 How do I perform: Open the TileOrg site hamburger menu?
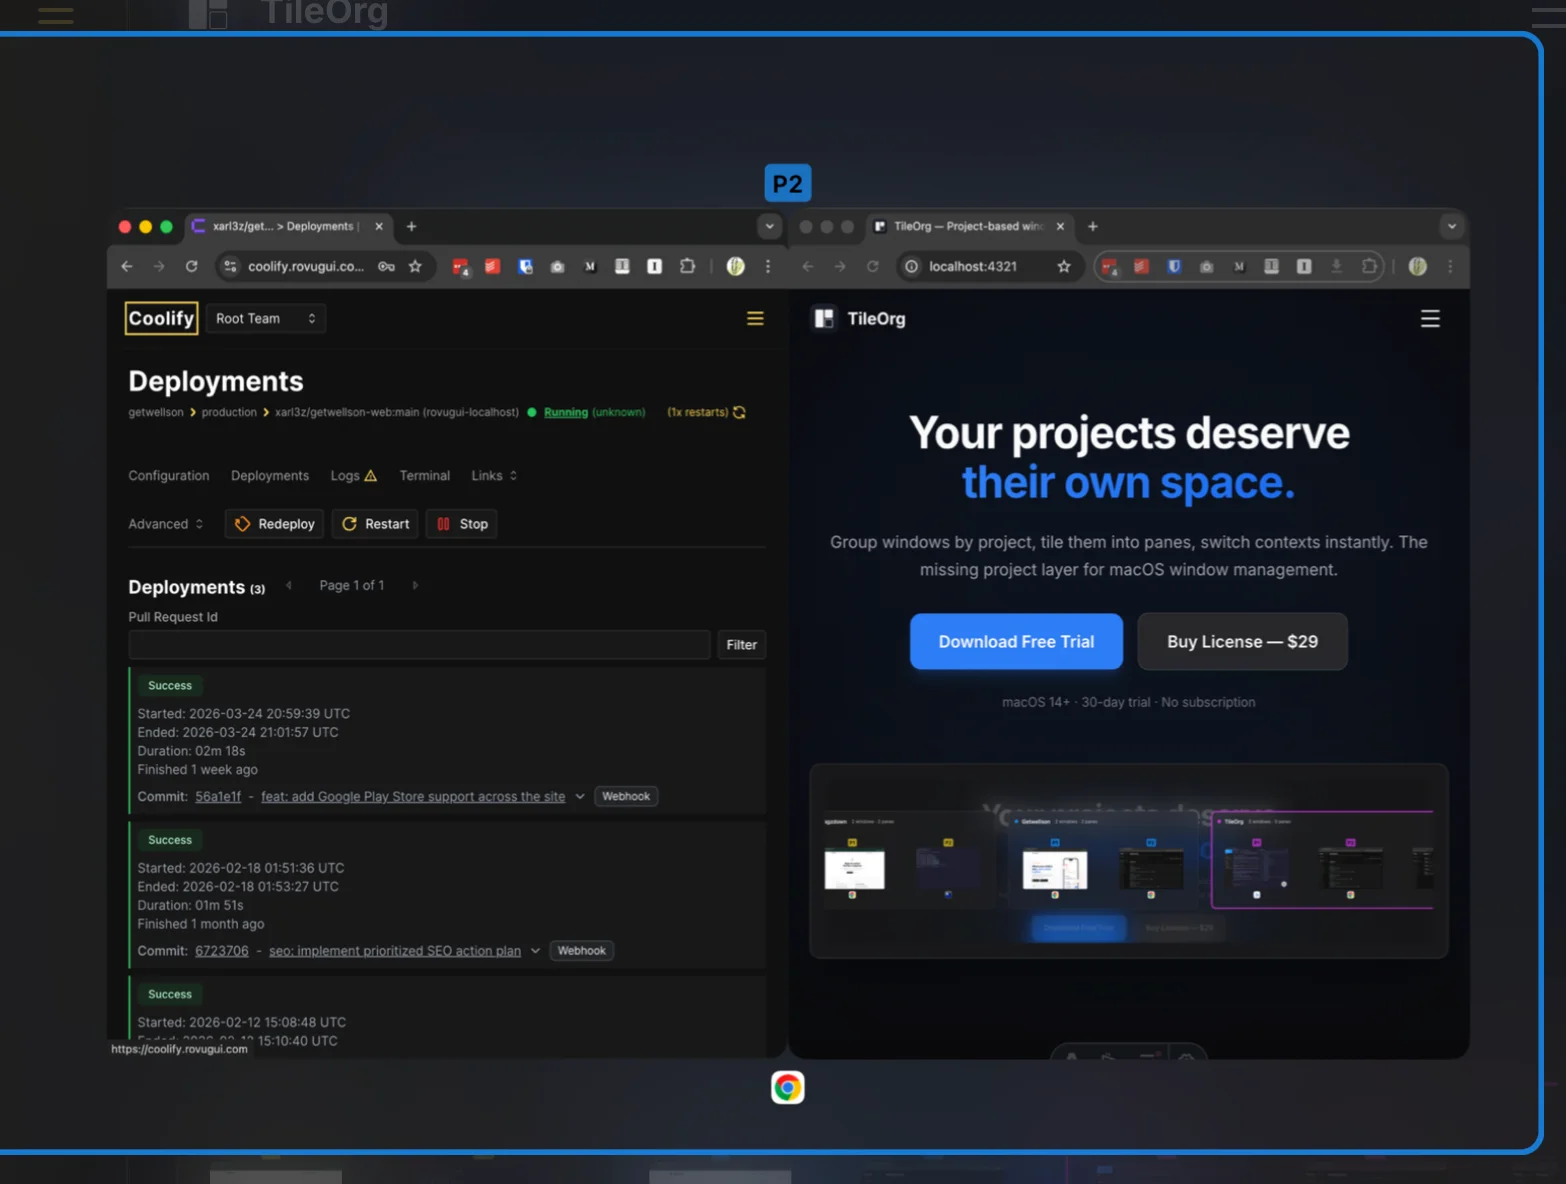pyautogui.click(x=1430, y=318)
